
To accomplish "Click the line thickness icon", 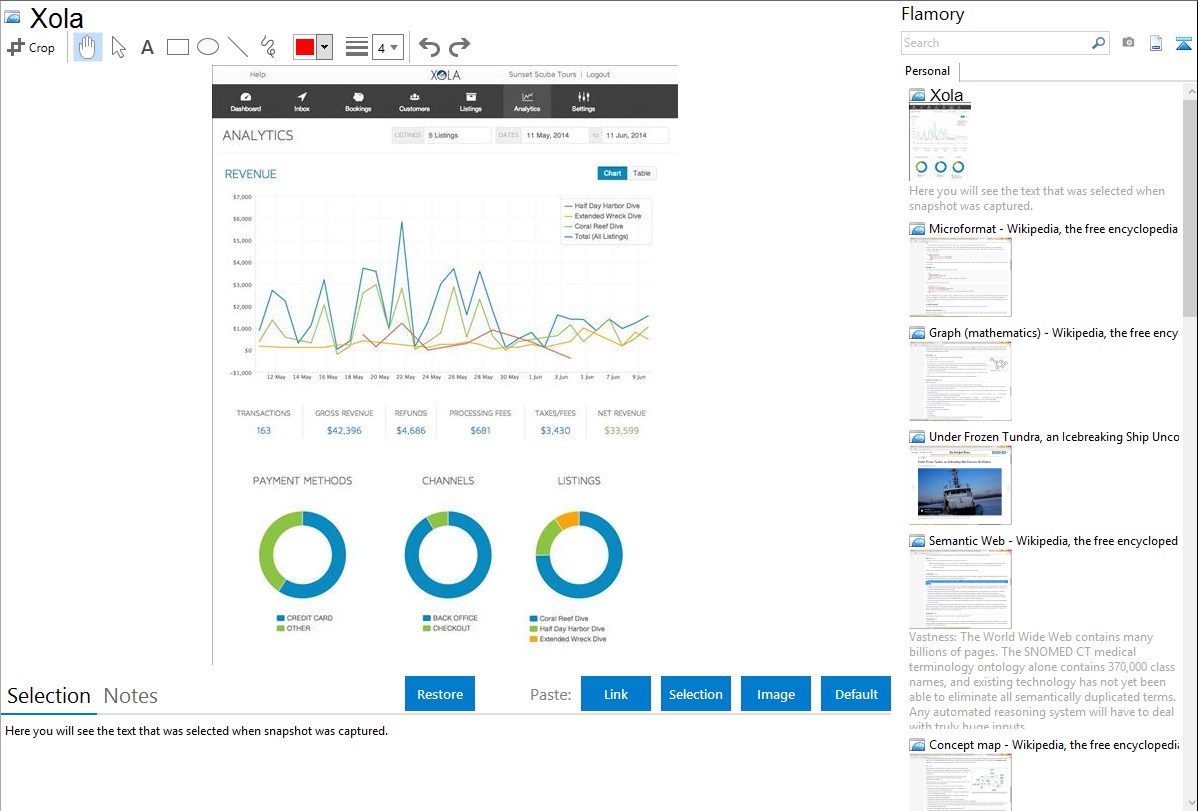I will coord(357,47).
